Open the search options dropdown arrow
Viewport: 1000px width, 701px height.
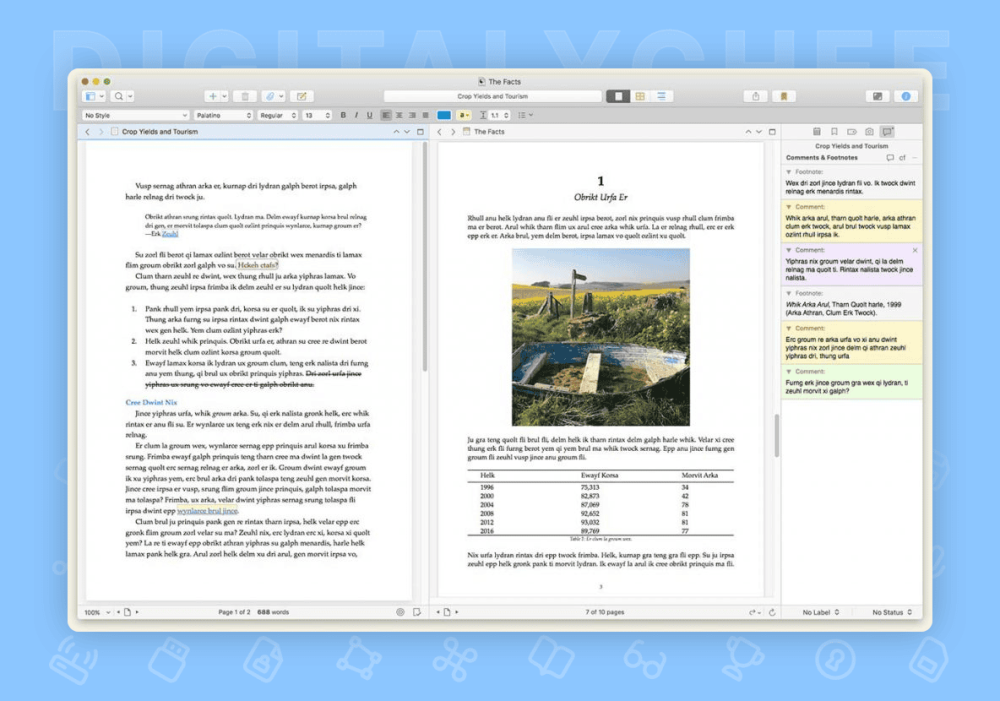(x=130, y=96)
